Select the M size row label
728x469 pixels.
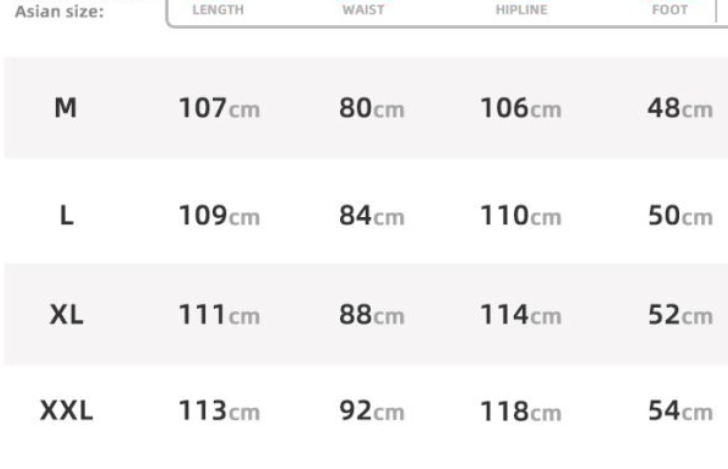pos(66,109)
